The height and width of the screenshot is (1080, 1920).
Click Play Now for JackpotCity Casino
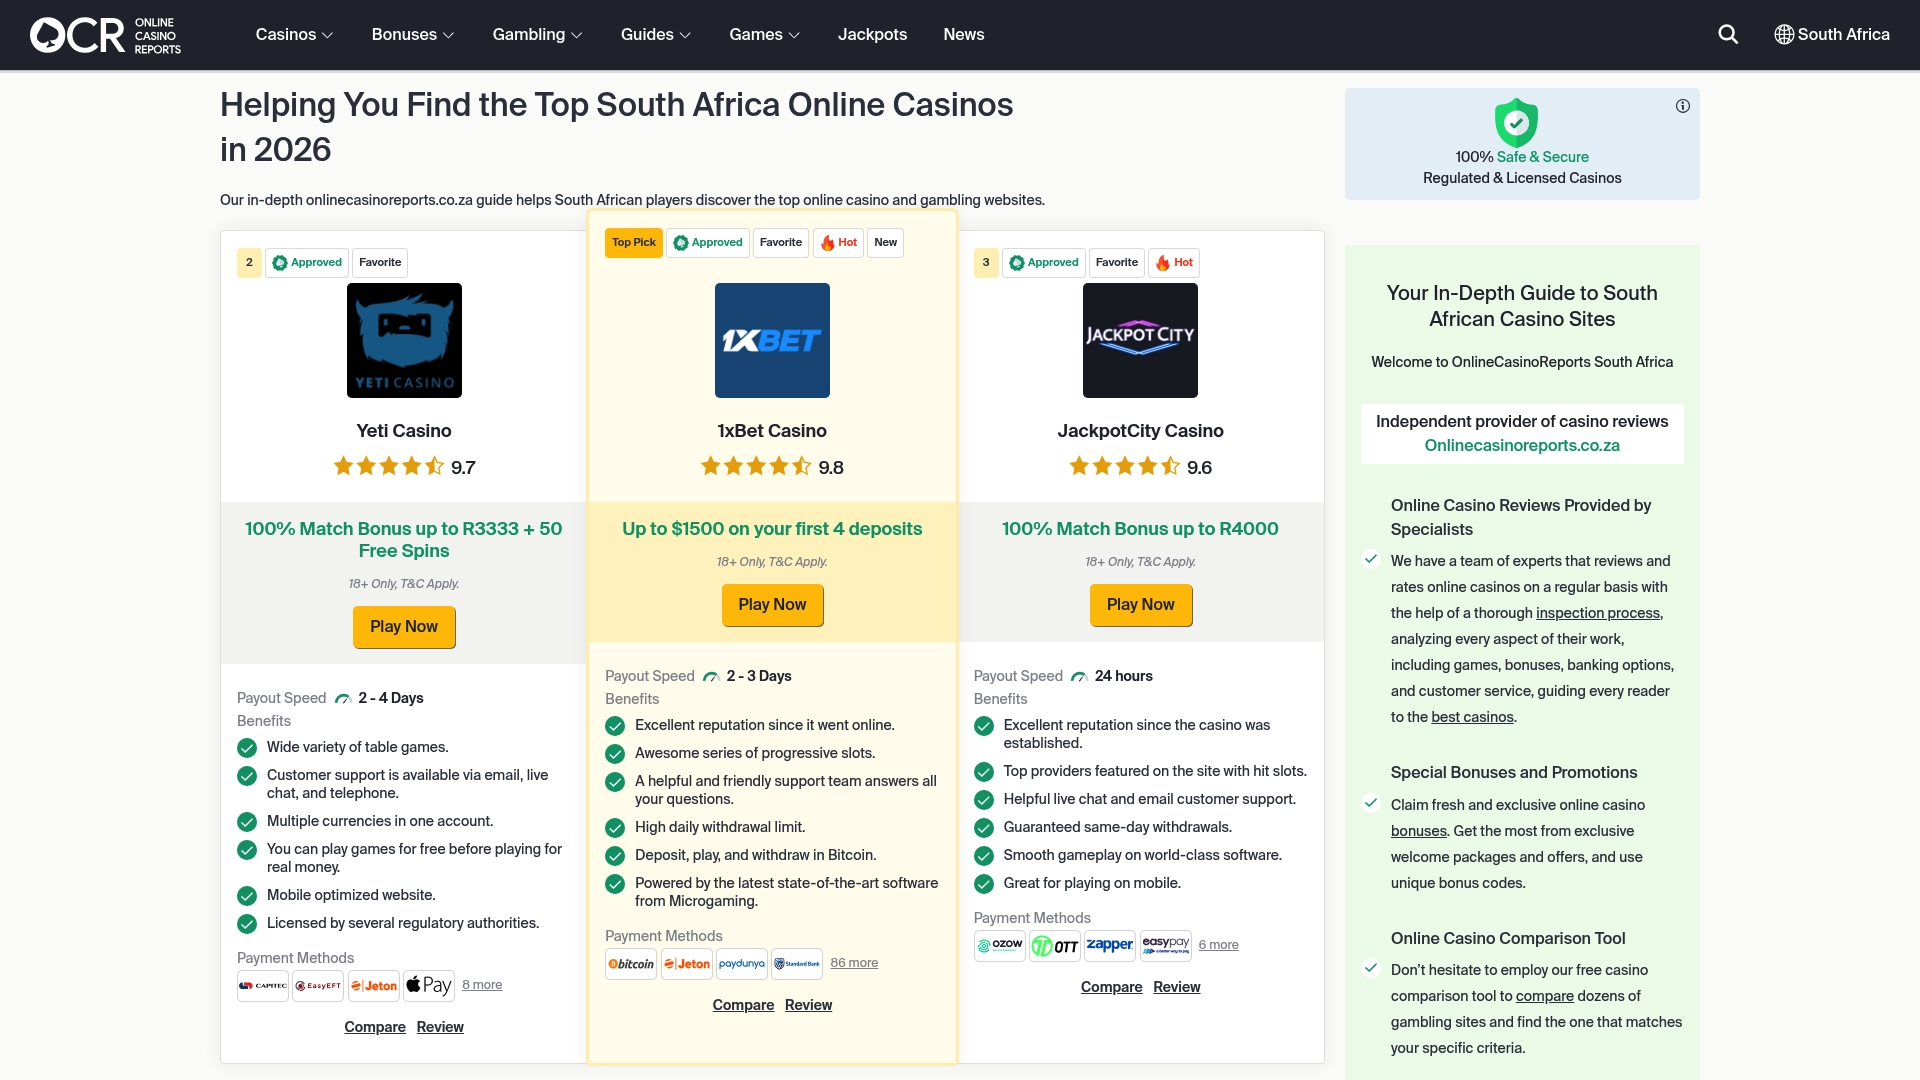1140,605
